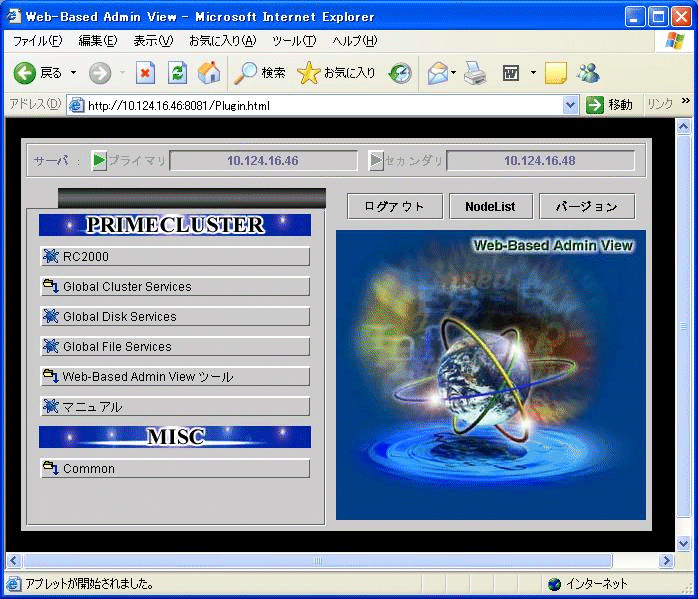Click the ログアウト button

click(x=395, y=206)
